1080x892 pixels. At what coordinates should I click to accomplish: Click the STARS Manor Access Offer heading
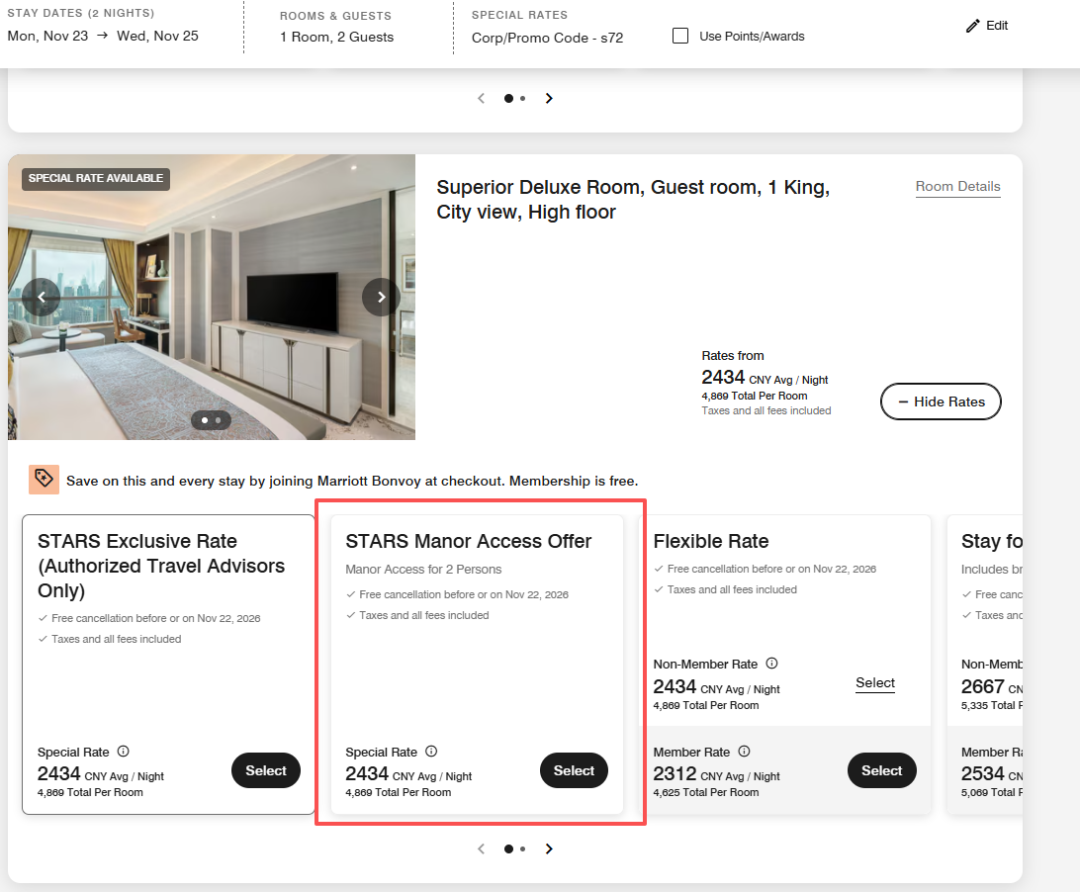coord(468,541)
